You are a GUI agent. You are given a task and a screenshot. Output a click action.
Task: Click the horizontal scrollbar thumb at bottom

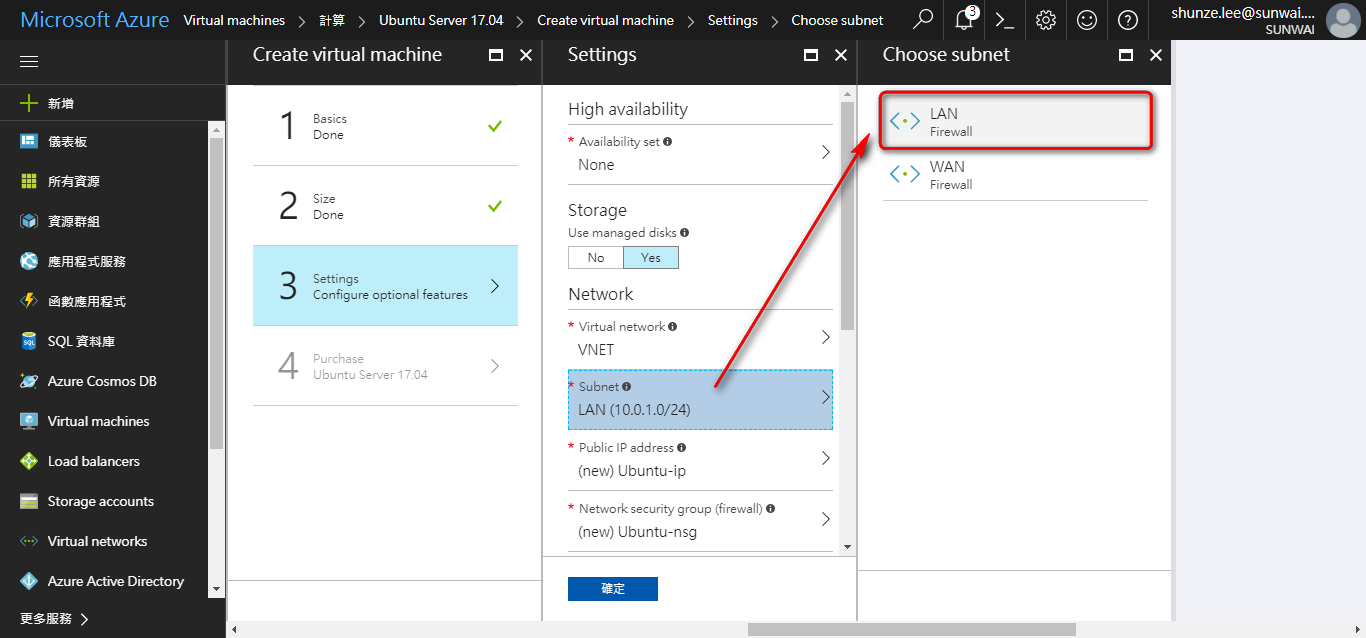911,630
